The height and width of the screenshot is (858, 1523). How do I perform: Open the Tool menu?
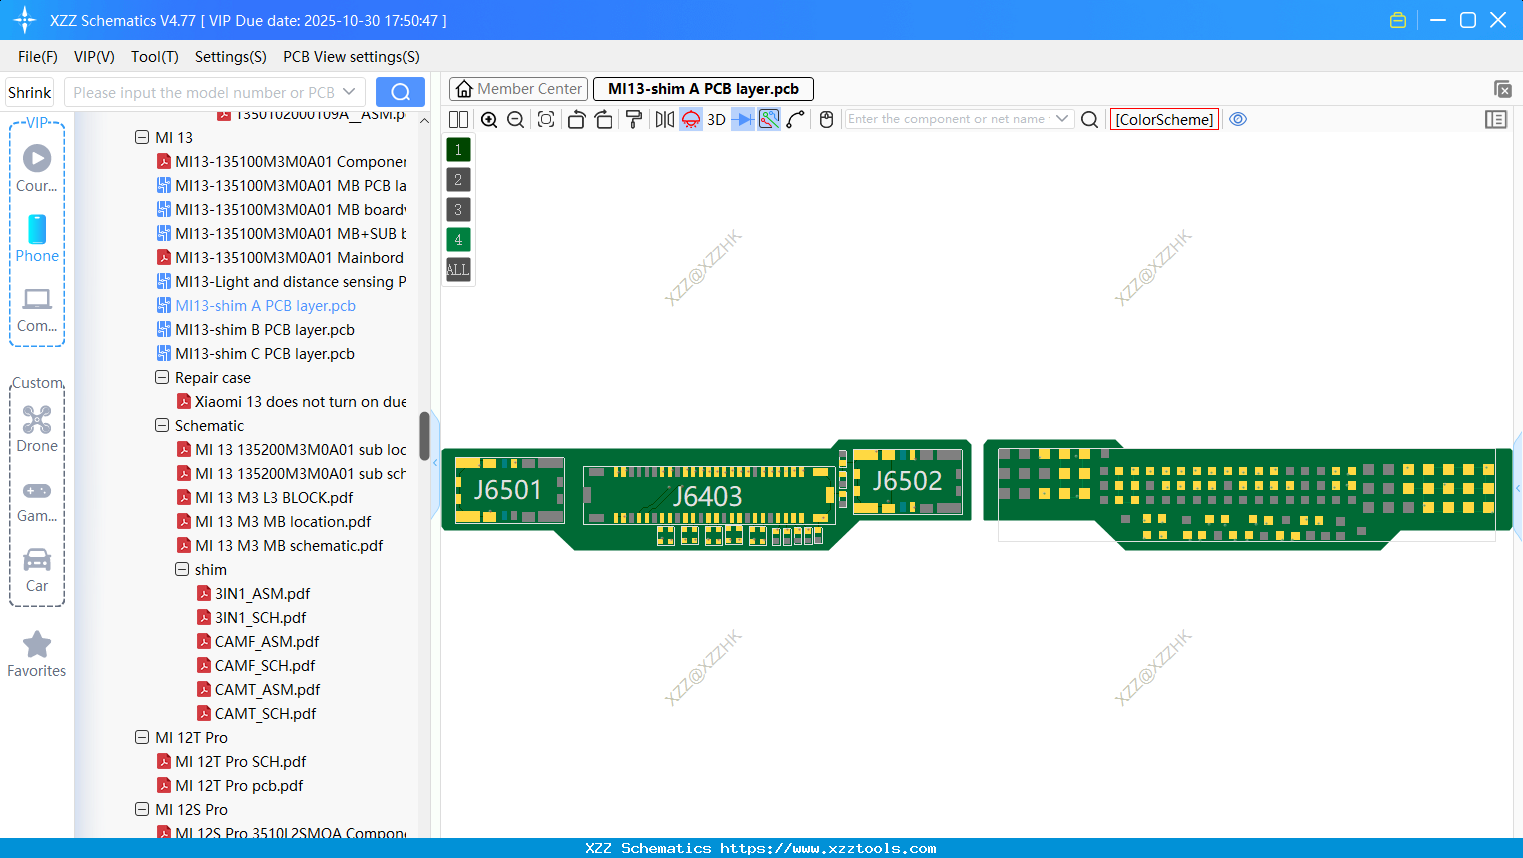click(154, 57)
